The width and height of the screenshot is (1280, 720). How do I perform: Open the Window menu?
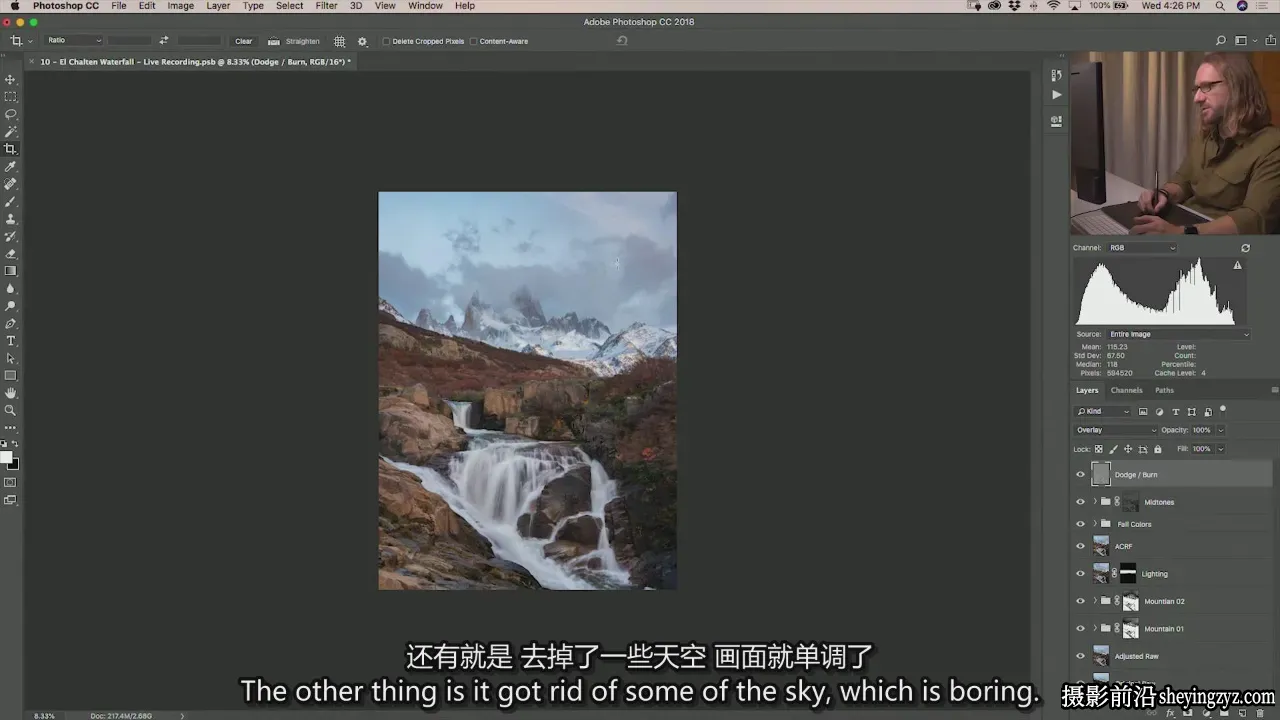pyautogui.click(x=425, y=6)
